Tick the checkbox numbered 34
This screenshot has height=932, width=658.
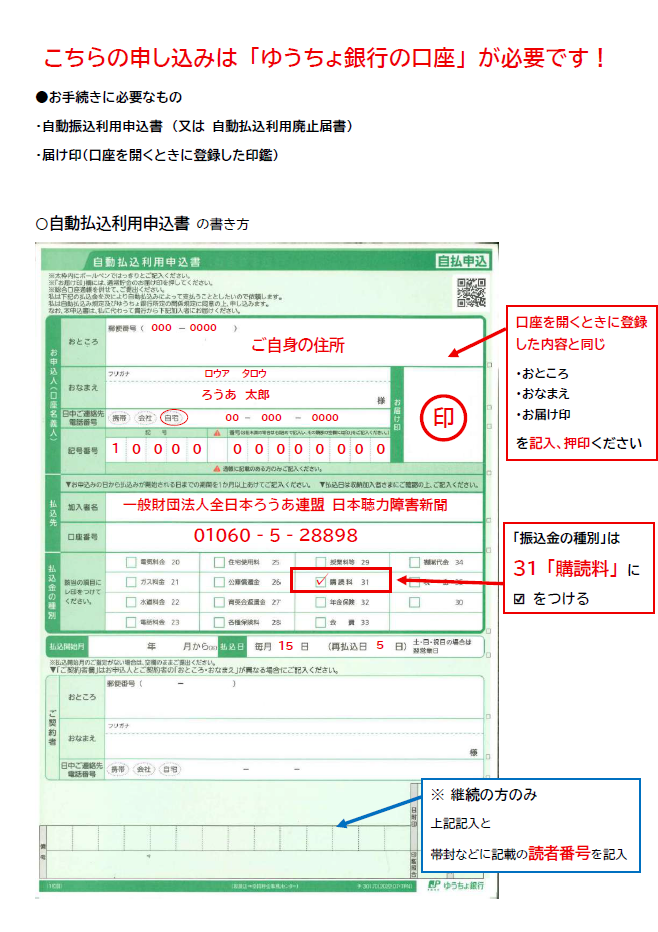pyautogui.click(x=414, y=562)
